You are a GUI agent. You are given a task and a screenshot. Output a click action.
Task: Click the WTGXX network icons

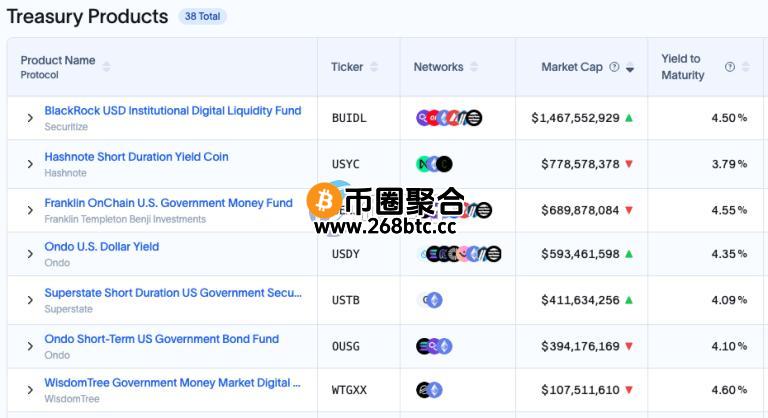(430, 390)
